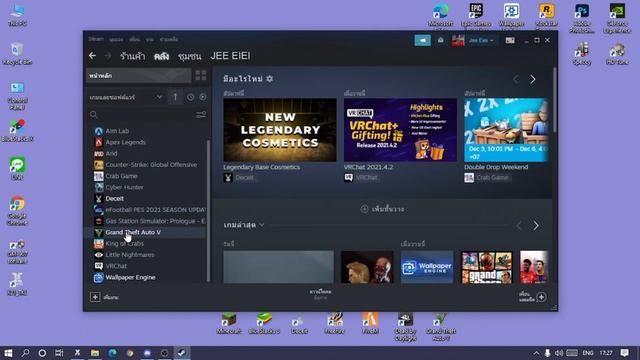Screen dimensions: 640x360
Task: Click the Jee Eiei profile avatar
Action: click(458, 40)
